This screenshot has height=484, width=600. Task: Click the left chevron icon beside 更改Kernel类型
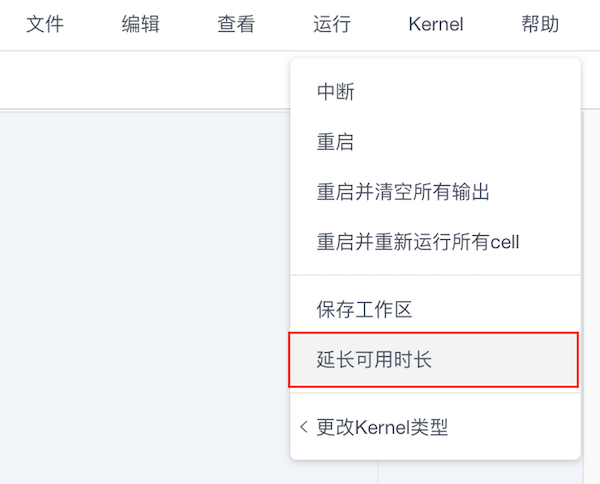pos(304,427)
